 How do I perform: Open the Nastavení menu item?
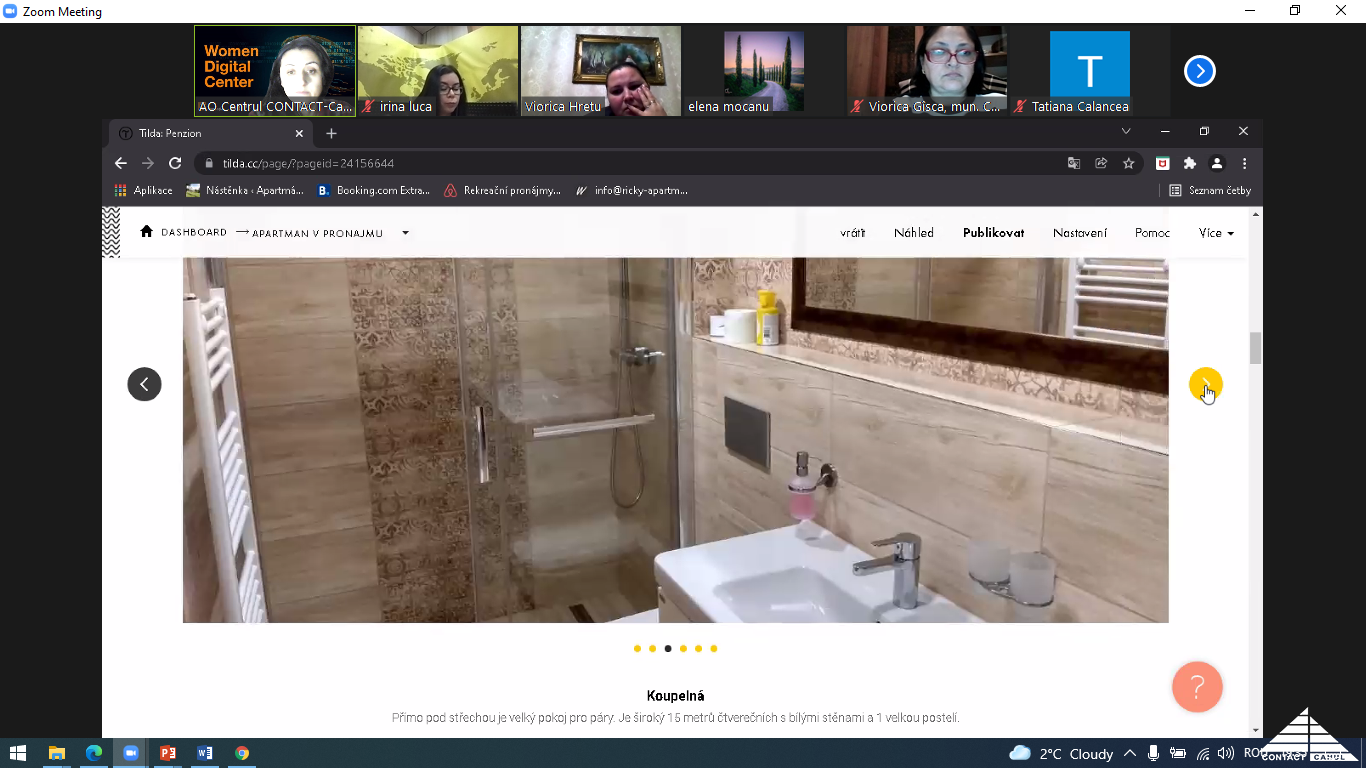click(x=1079, y=233)
